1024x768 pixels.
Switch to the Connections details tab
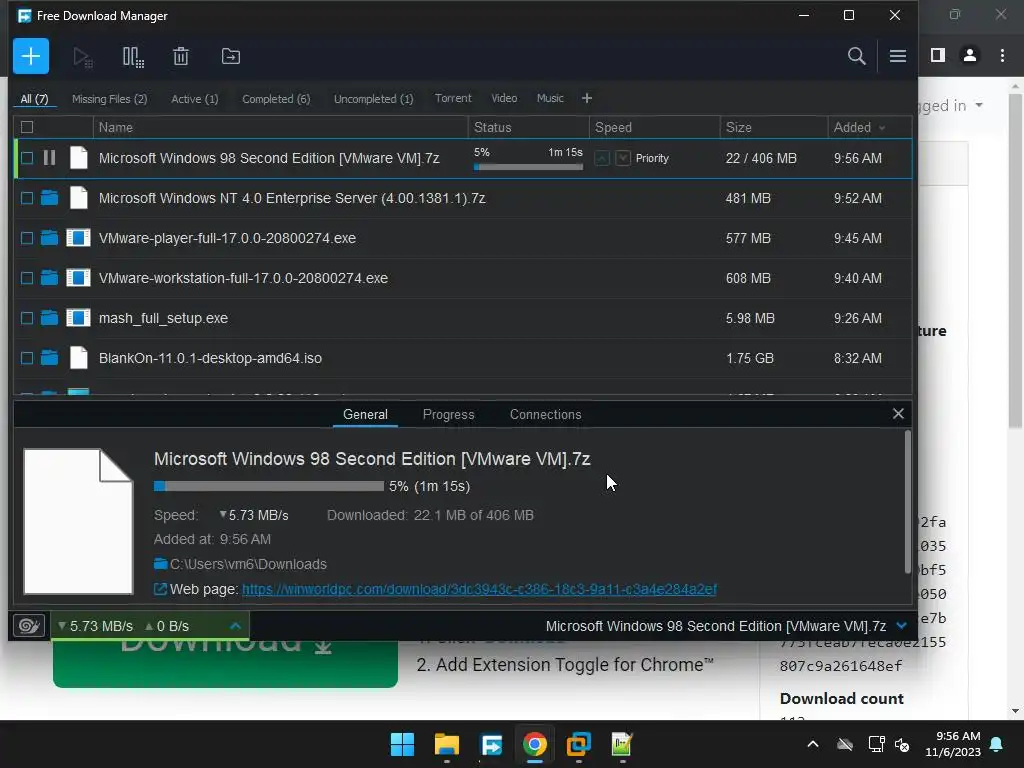[x=545, y=414]
